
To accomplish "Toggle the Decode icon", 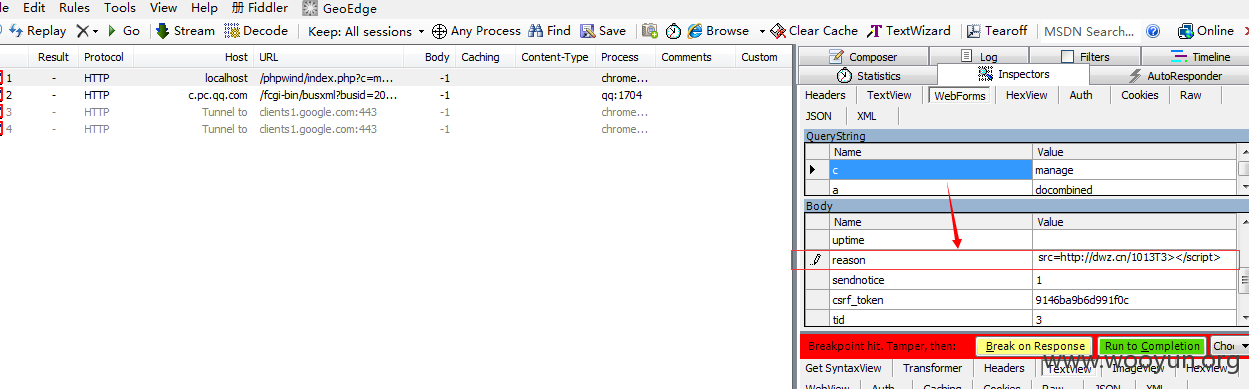I will [x=232, y=31].
